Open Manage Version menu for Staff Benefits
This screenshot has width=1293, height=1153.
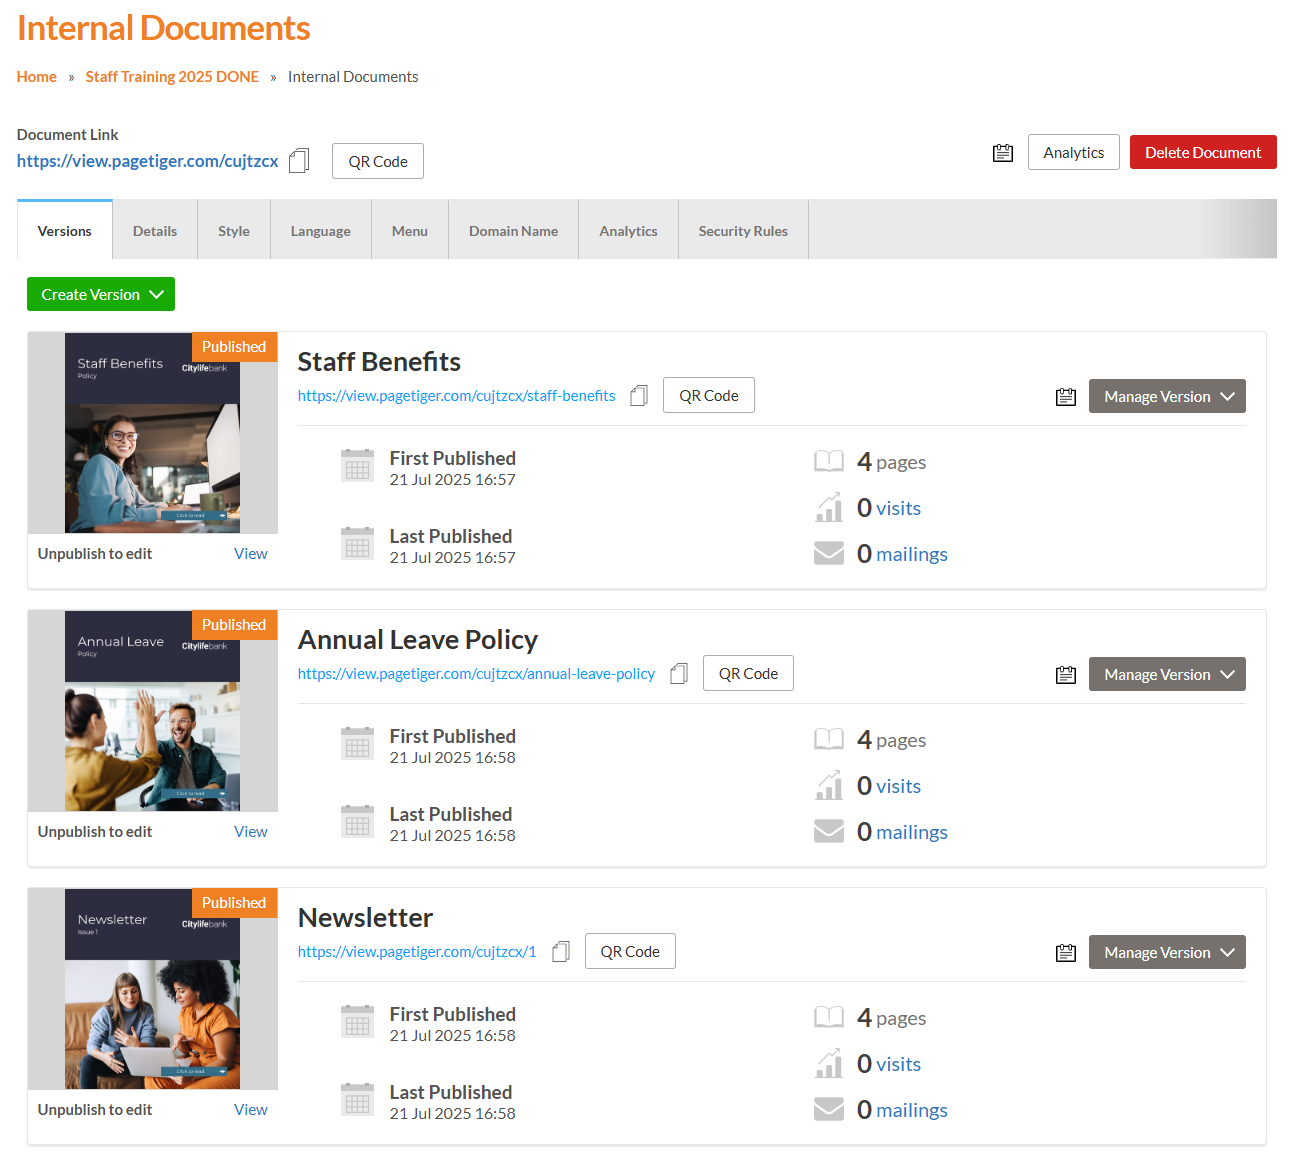1166,397
